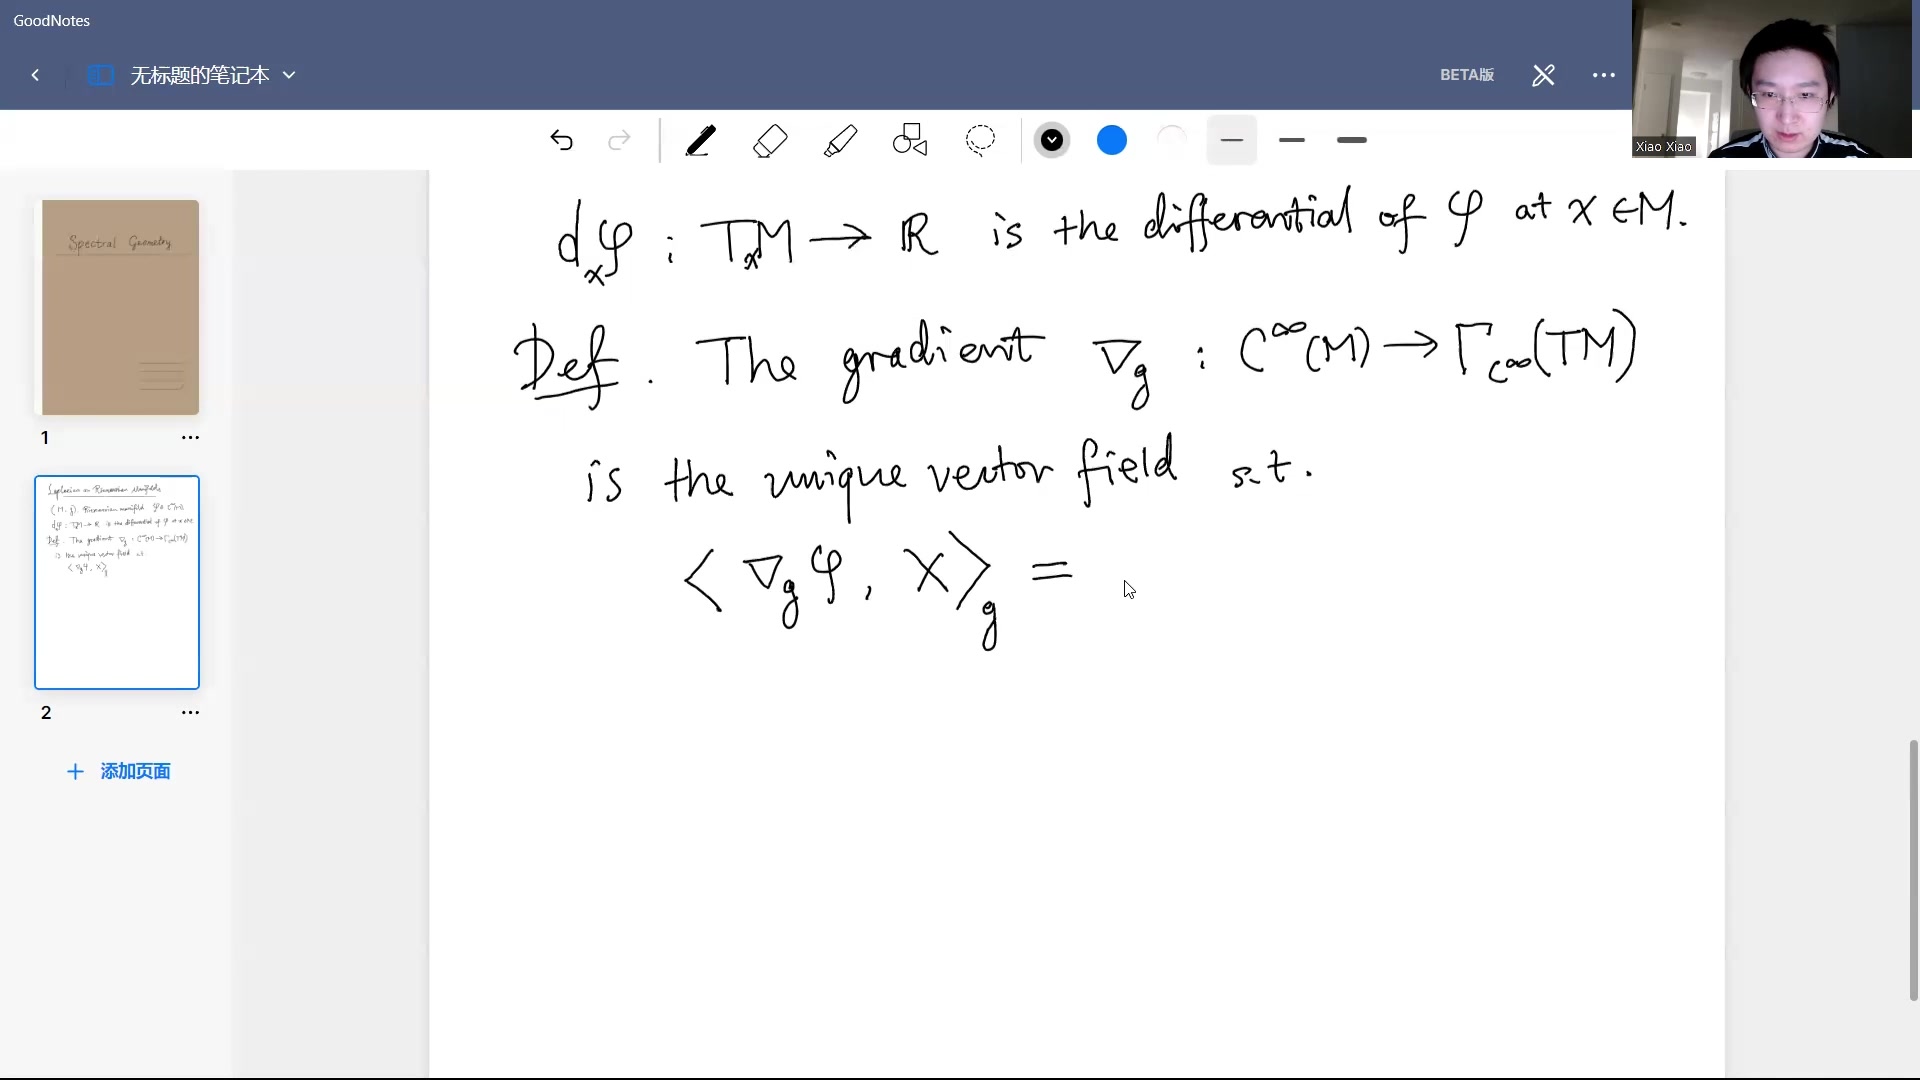
Task: Expand the notebook title dropdown
Action: pyautogui.click(x=290, y=75)
